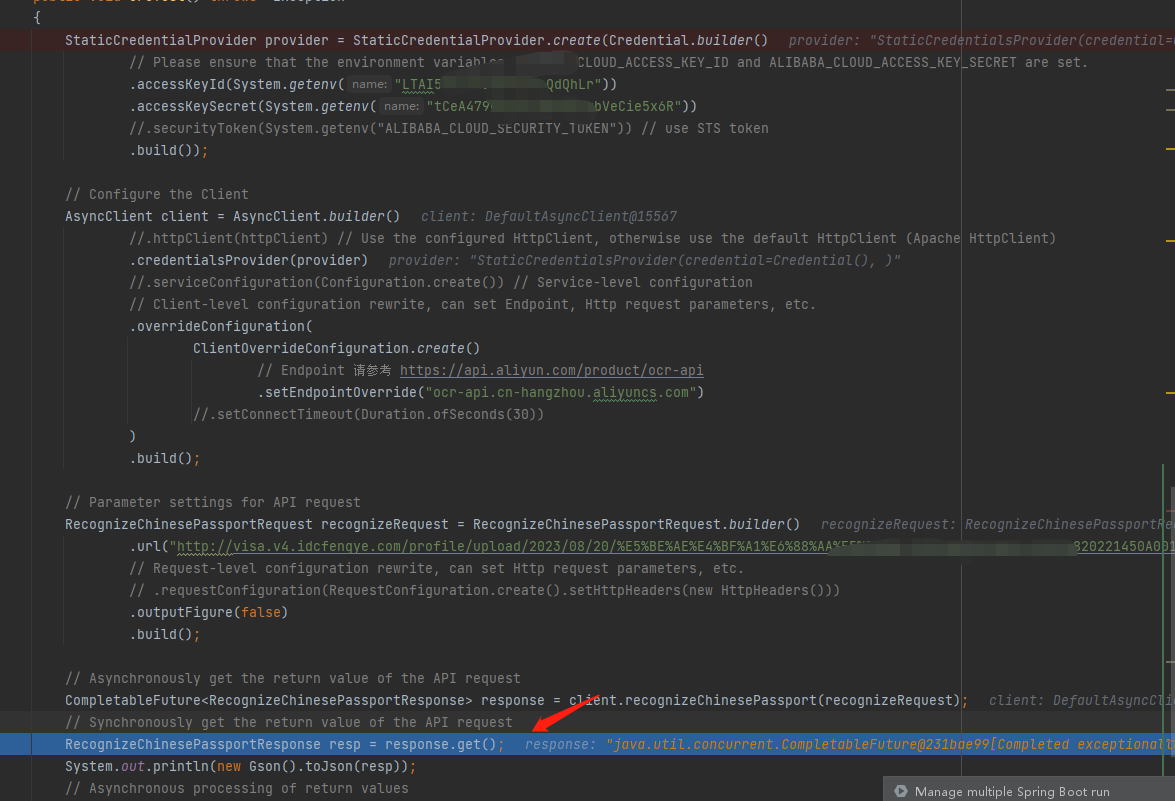The height and width of the screenshot is (801, 1175).
Task: Click the 'name:' hint before "tCeA479" secret
Action: (x=401, y=106)
